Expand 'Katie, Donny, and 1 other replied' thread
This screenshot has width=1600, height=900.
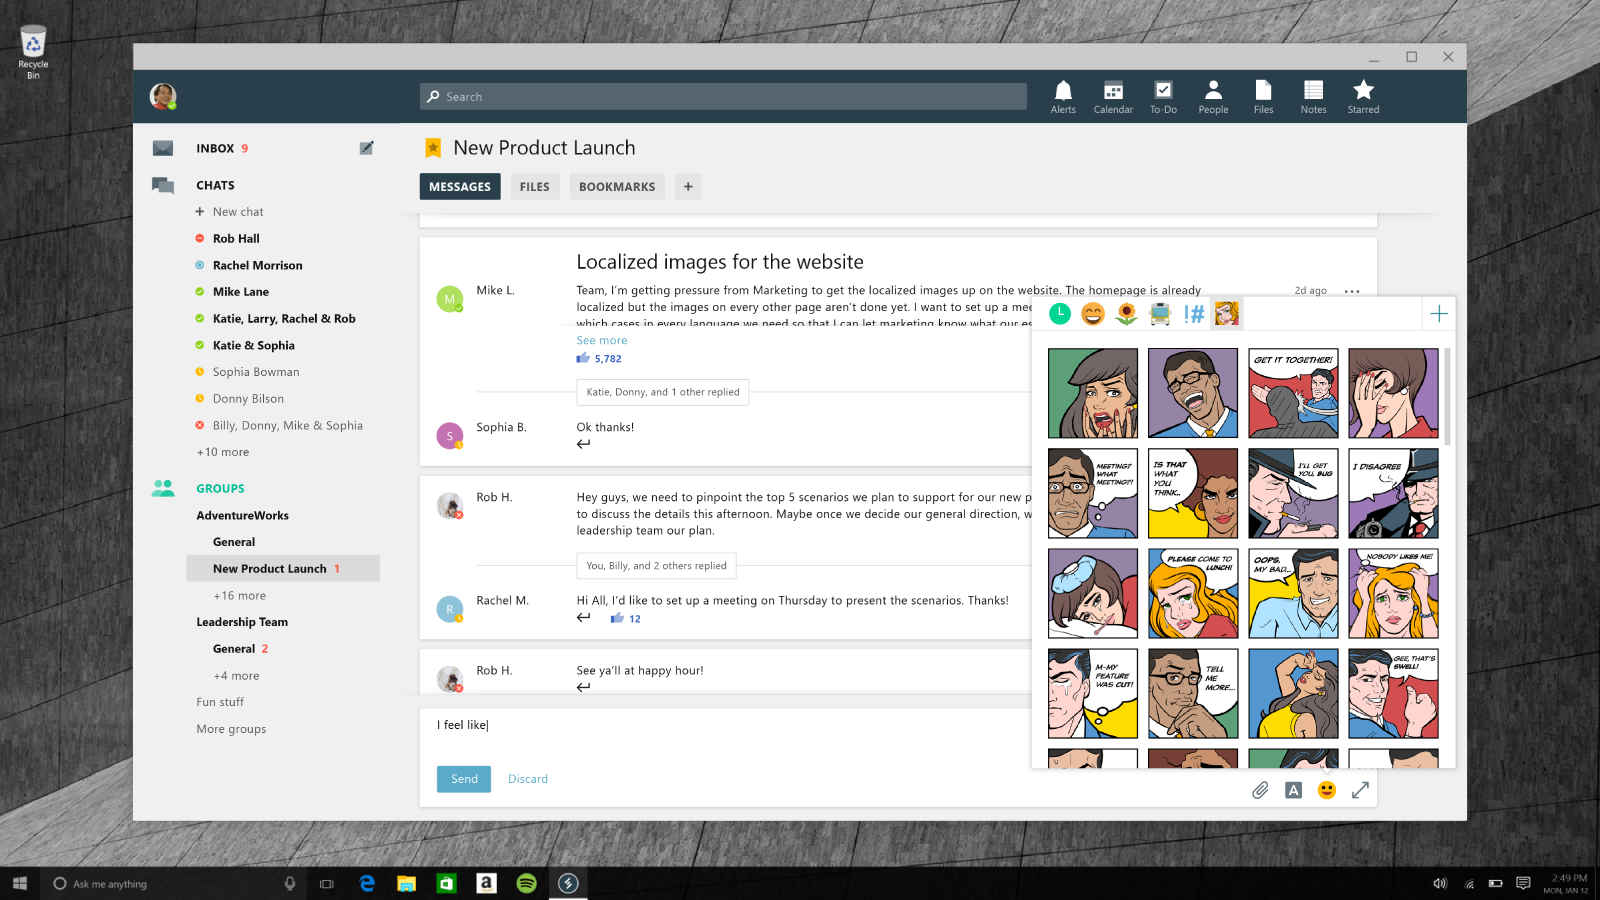click(662, 392)
